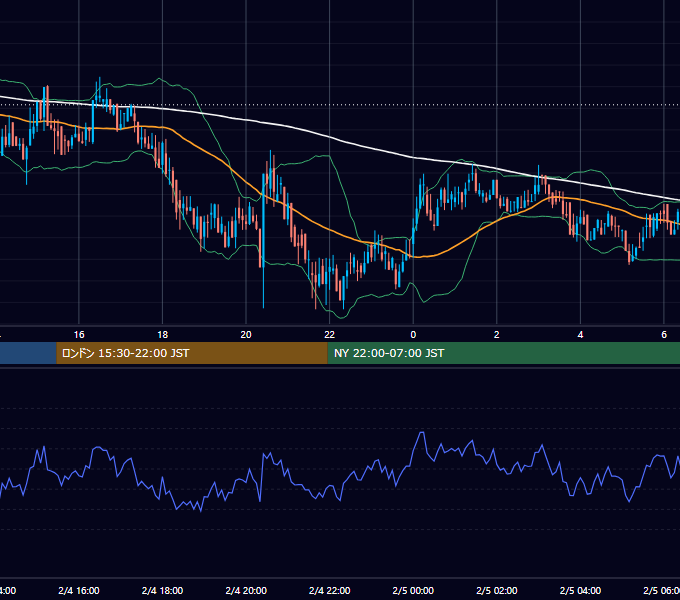Click the 2/5 04:00 oscillator time label
This screenshot has height=600, width=680.
click(580, 590)
